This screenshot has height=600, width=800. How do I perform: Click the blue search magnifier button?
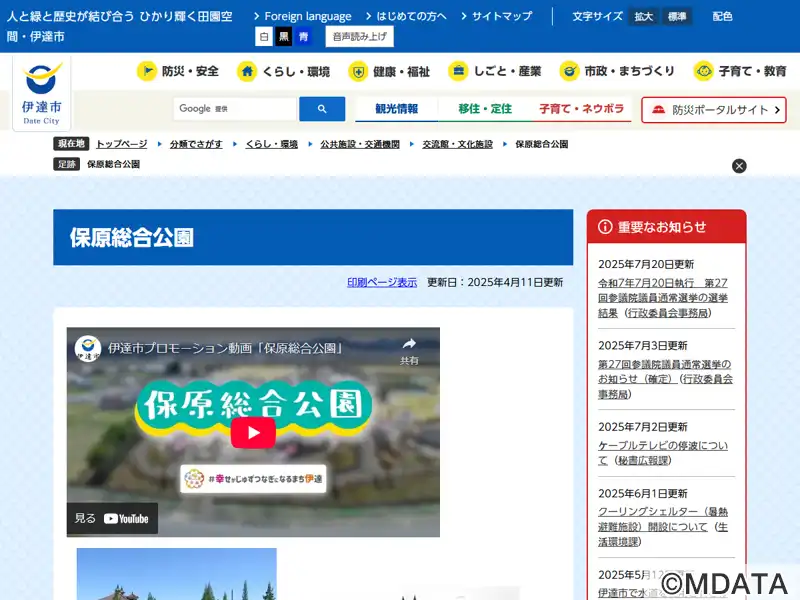(x=322, y=109)
